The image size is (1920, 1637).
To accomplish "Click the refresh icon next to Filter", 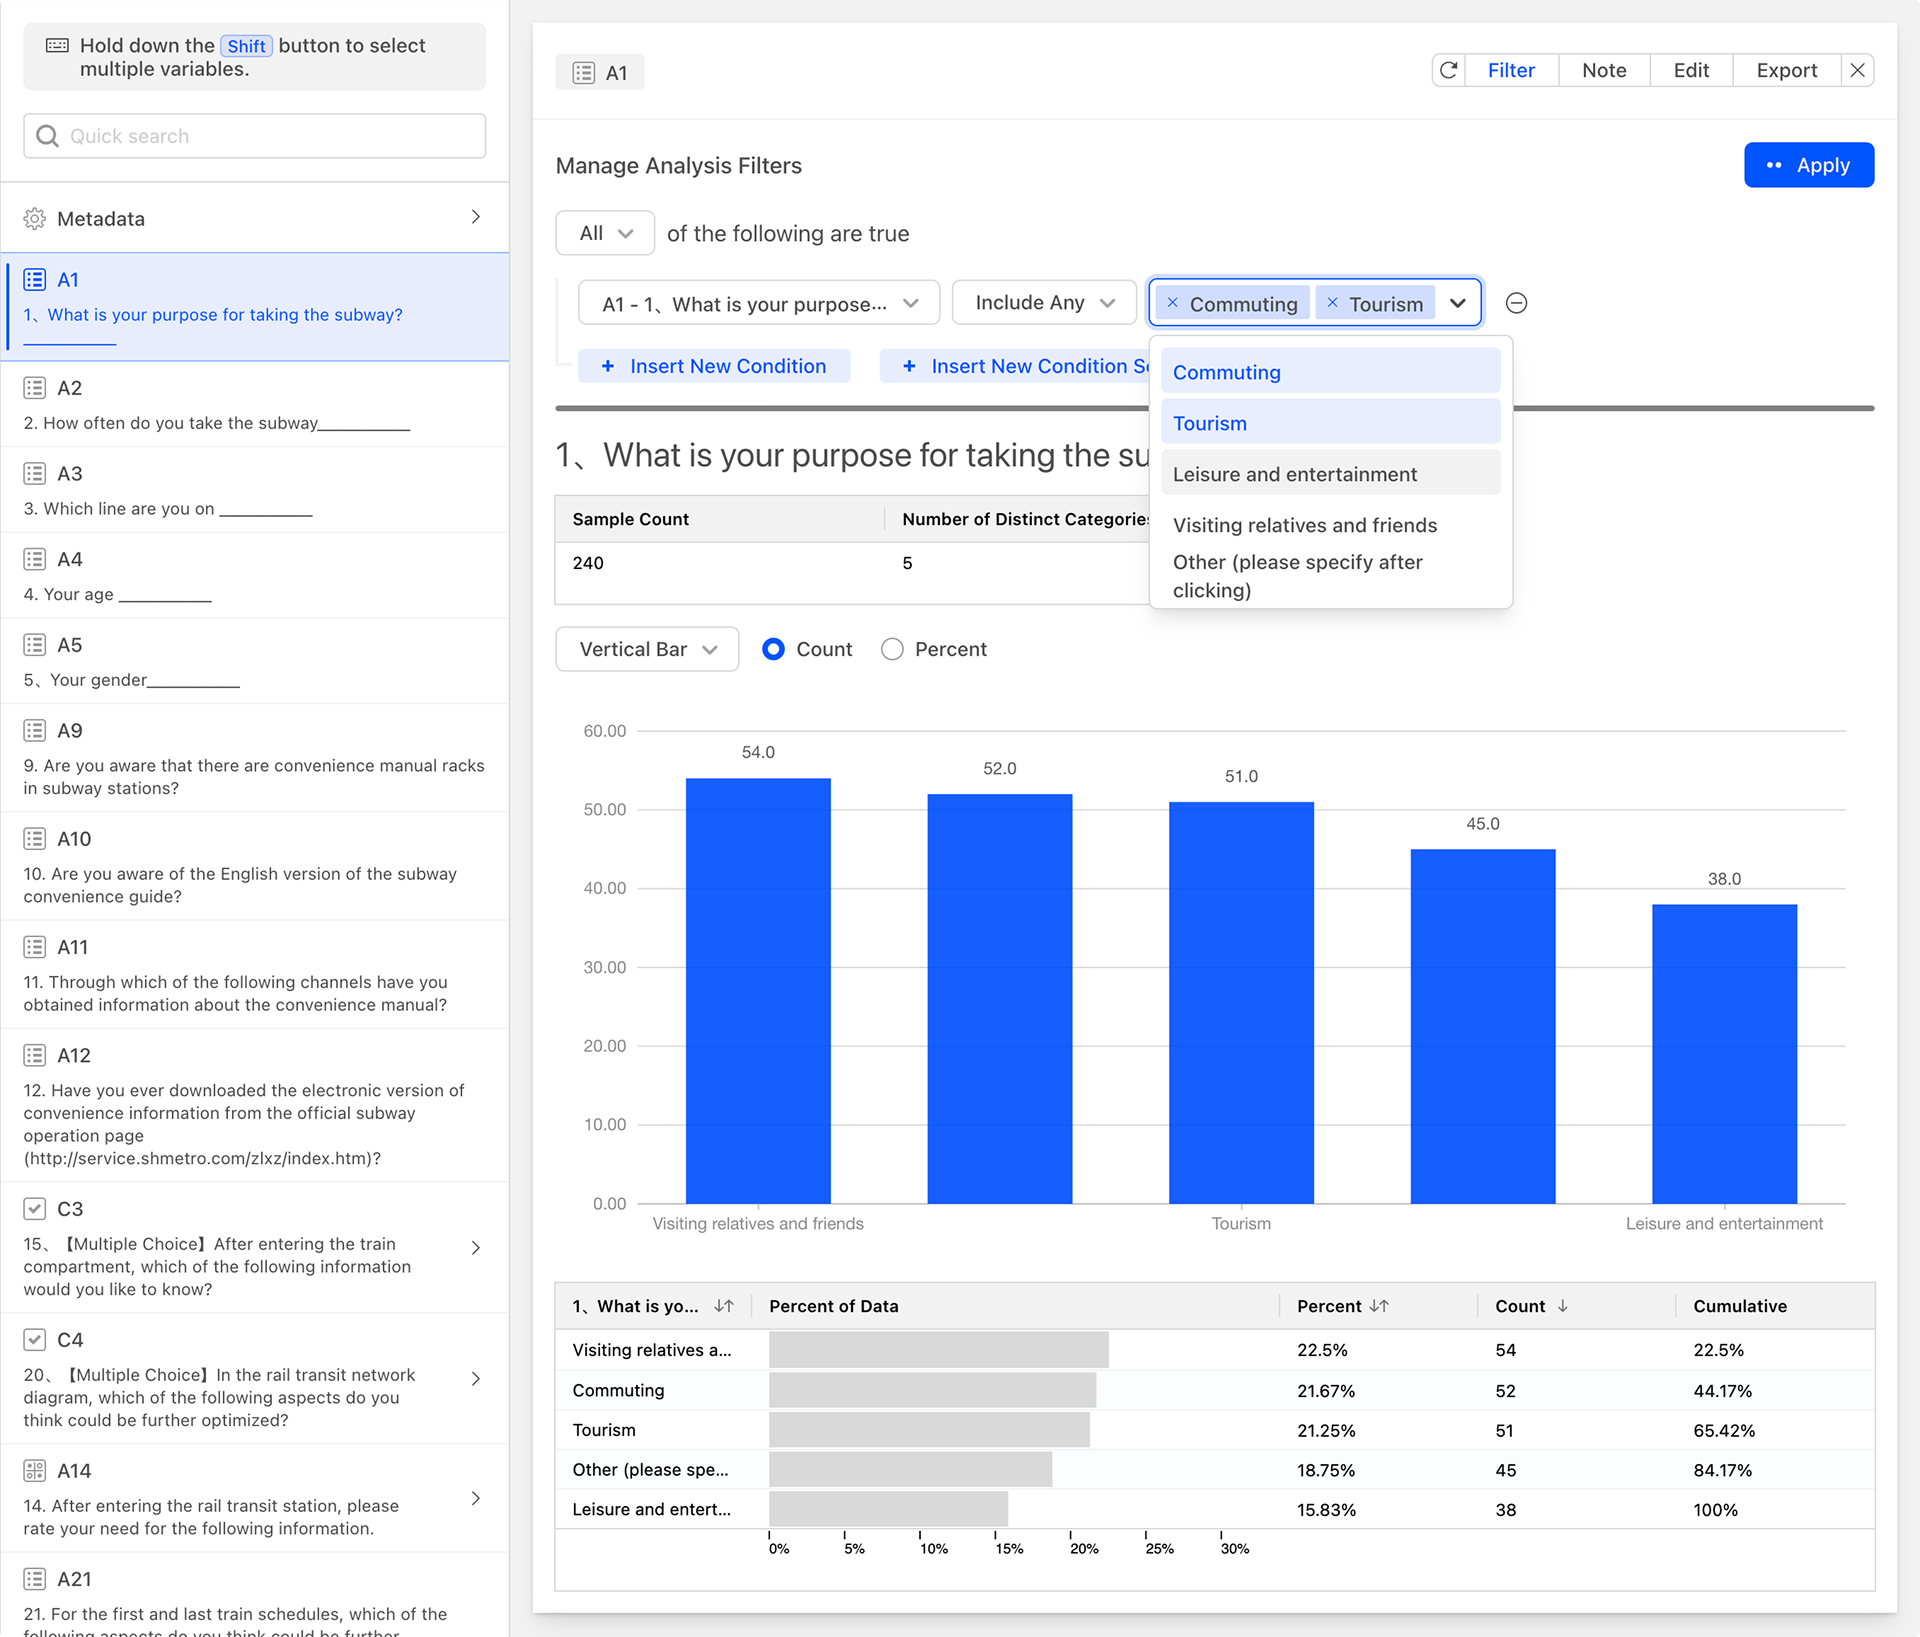I will coord(1448,70).
